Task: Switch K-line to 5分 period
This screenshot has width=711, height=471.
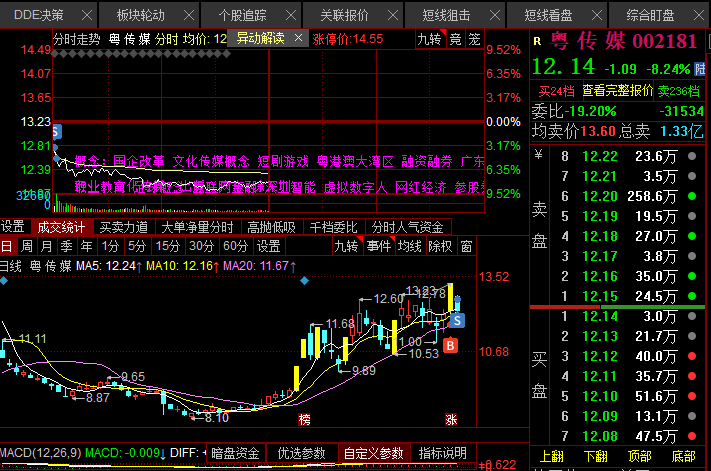Action: pyautogui.click(x=137, y=246)
